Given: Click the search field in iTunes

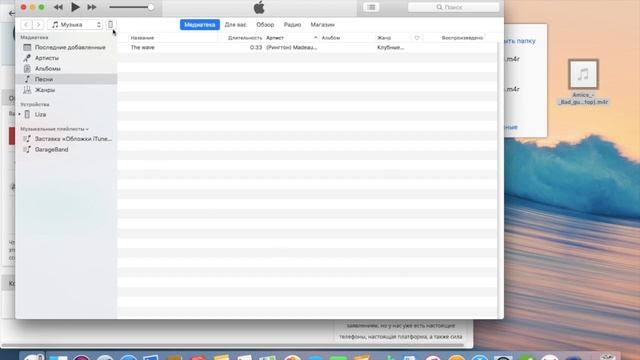Looking at the screenshot, I should 453,7.
